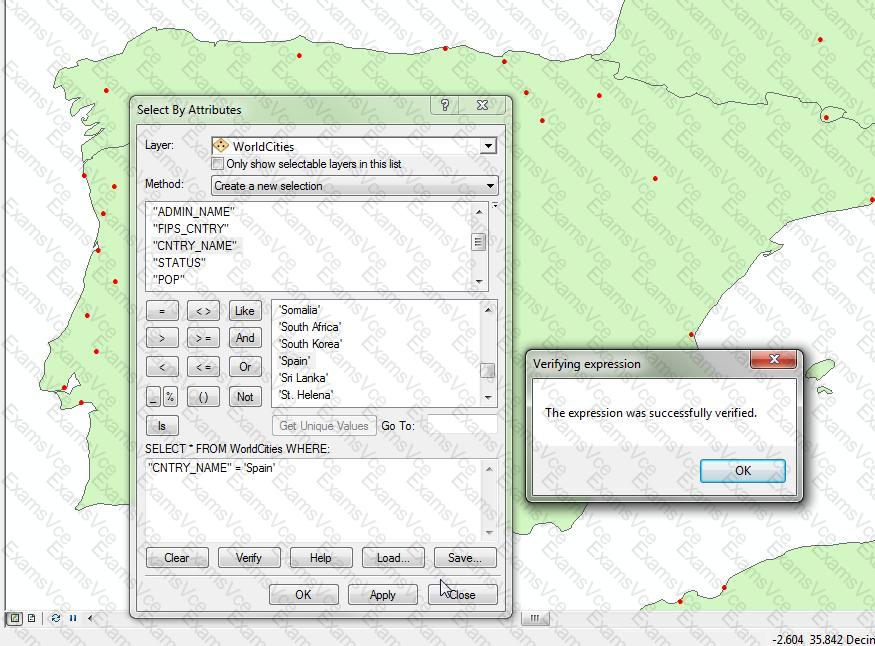Click the WorldCities layer point icon
875x646 pixels.
pyautogui.click(x=221, y=146)
